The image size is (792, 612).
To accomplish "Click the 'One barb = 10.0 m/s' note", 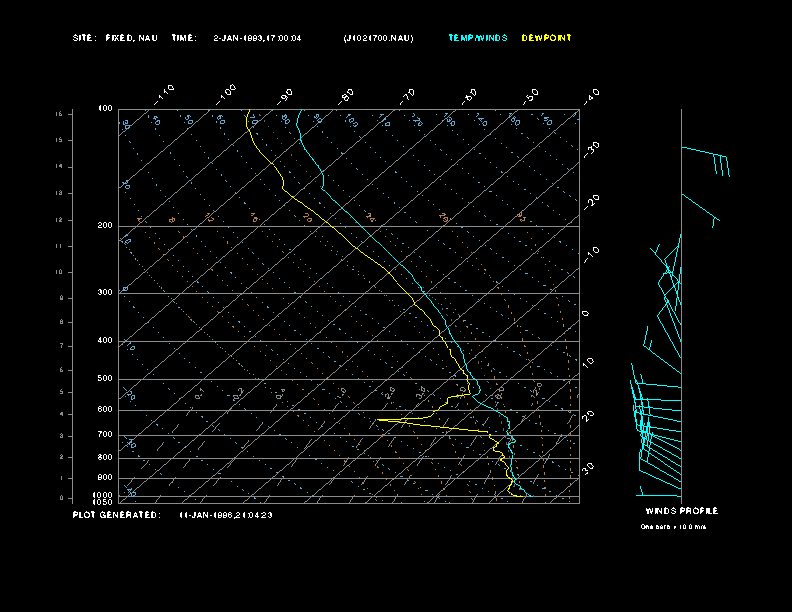I will coord(673,526).
